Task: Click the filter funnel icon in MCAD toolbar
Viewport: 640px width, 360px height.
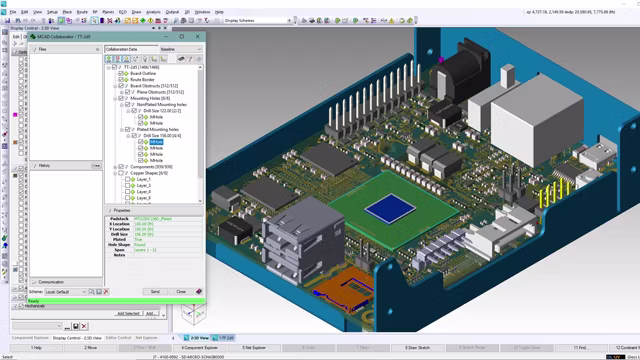Action: click(190, 59)
